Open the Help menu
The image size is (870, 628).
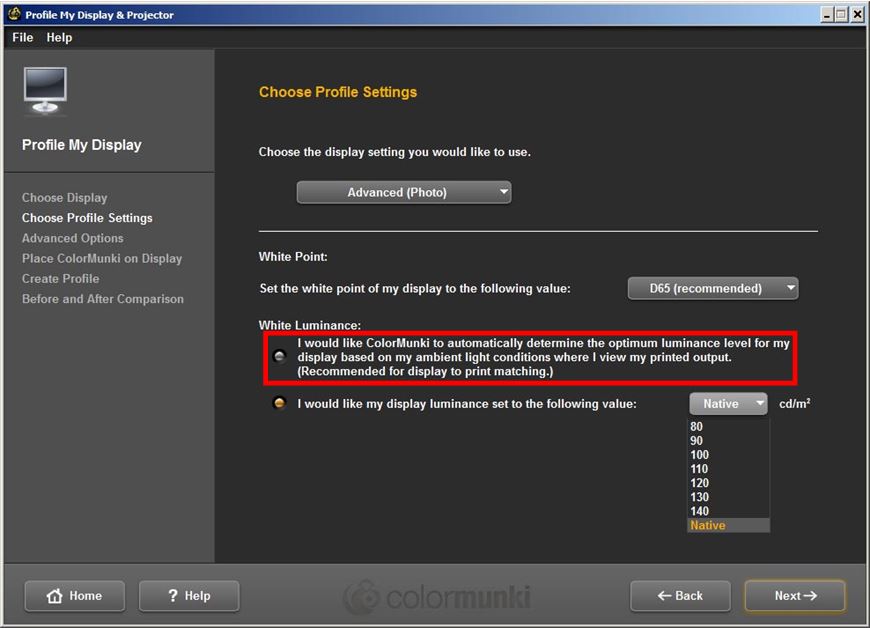pos(59,37)
